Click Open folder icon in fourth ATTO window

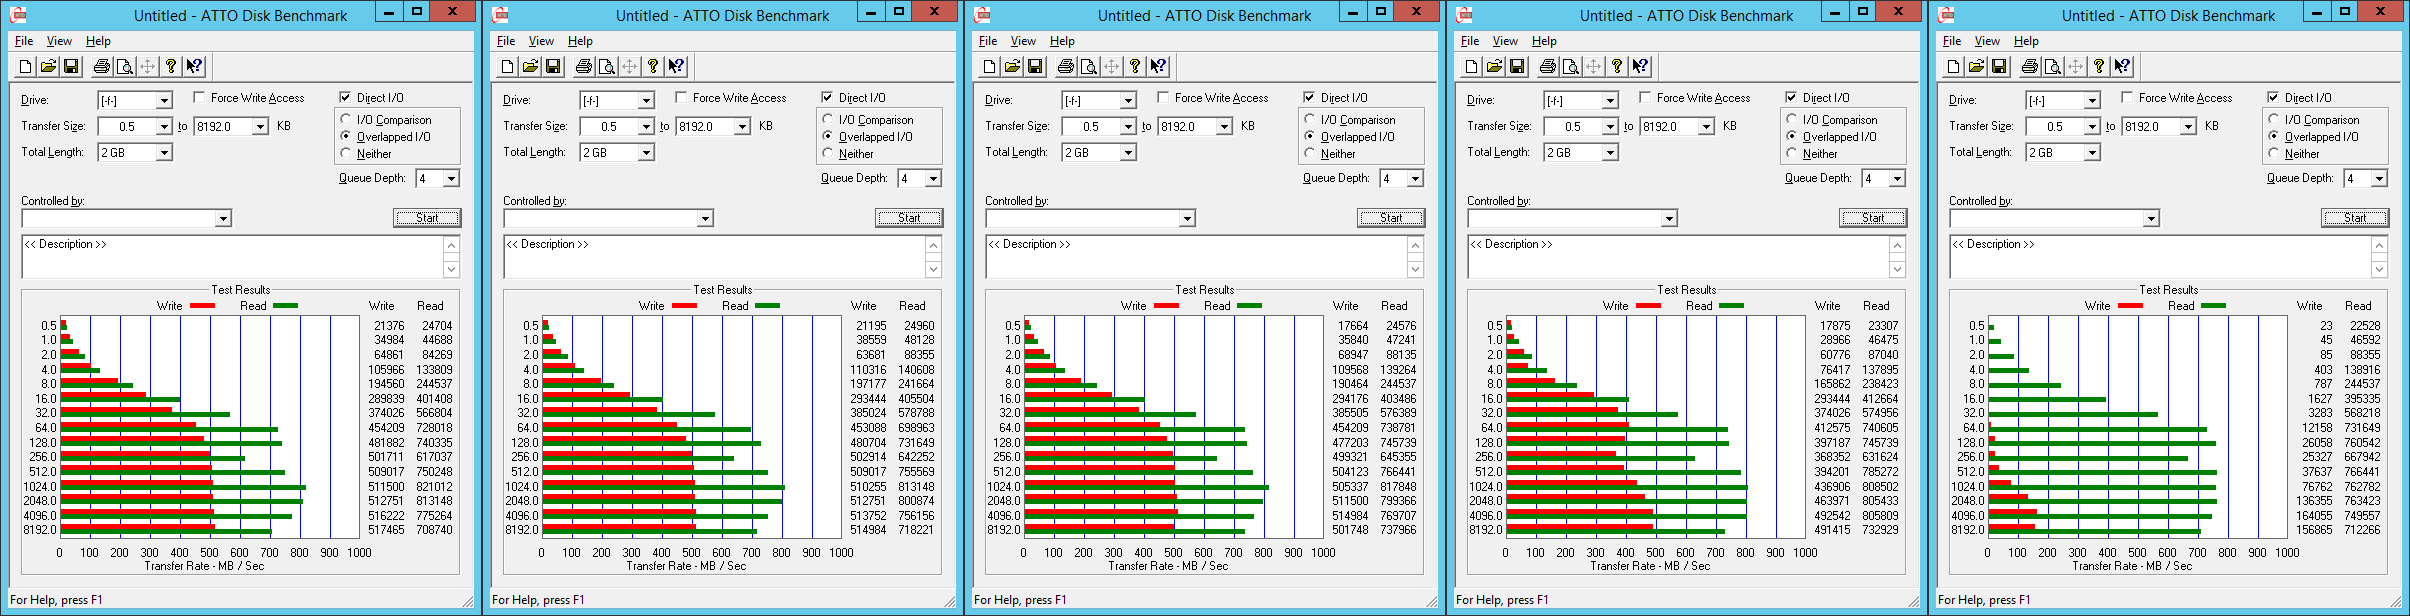(1494, 66)
